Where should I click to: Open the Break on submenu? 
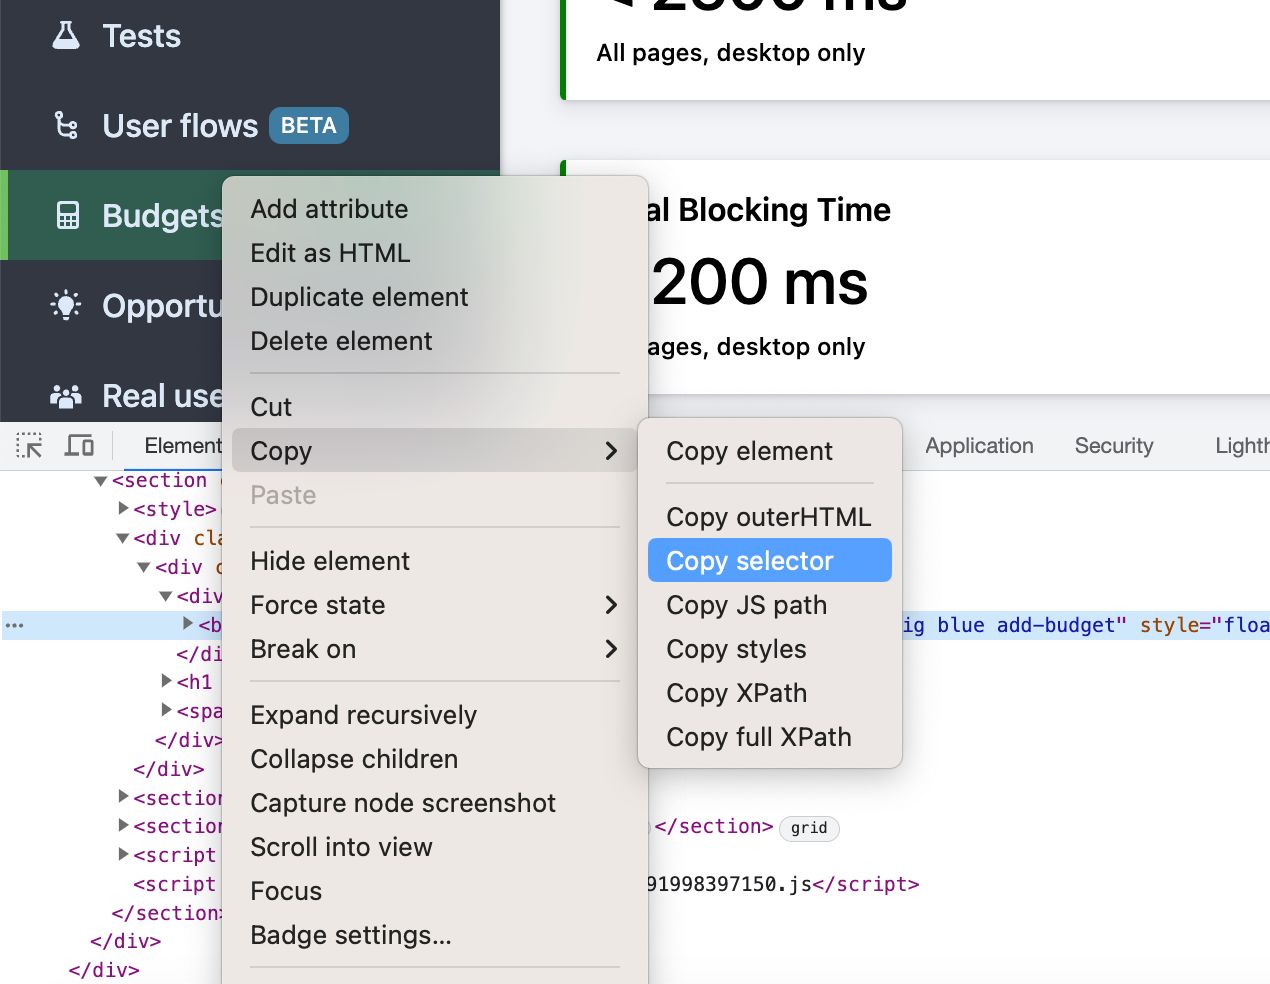coord(611,649)
